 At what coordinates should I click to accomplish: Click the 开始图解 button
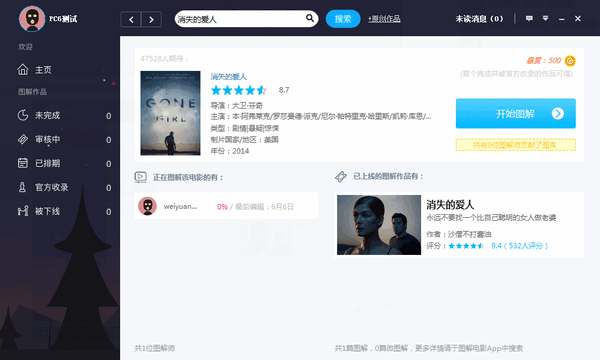click(515, 114)
